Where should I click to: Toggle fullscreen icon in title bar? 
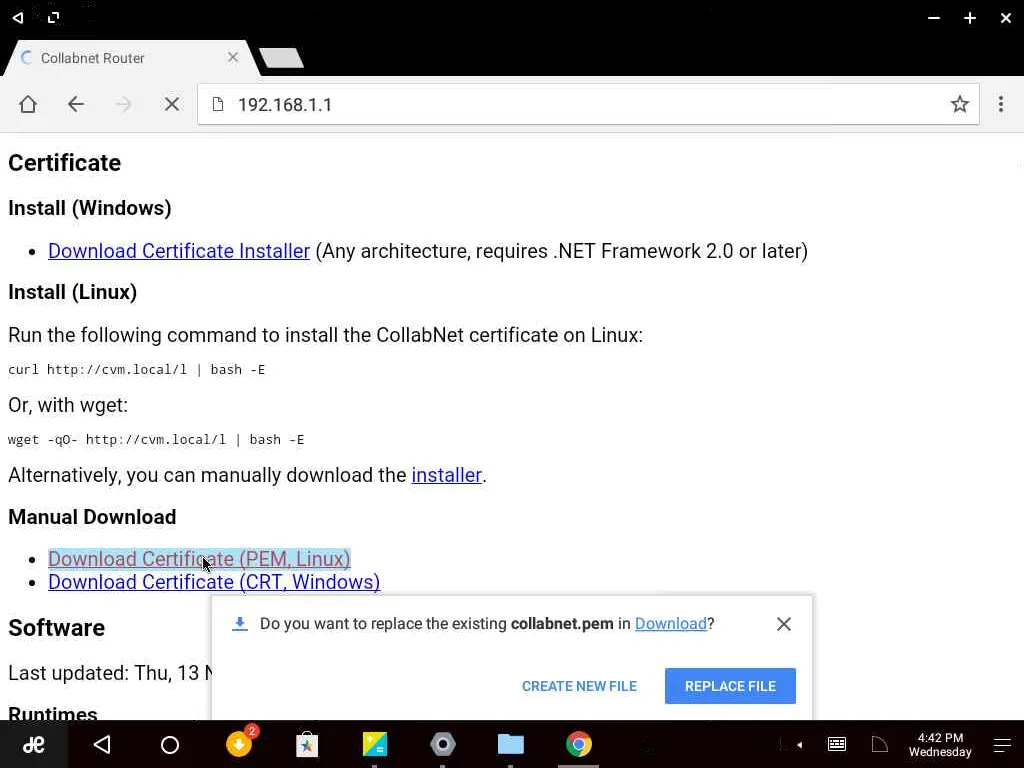pos(54,18)
